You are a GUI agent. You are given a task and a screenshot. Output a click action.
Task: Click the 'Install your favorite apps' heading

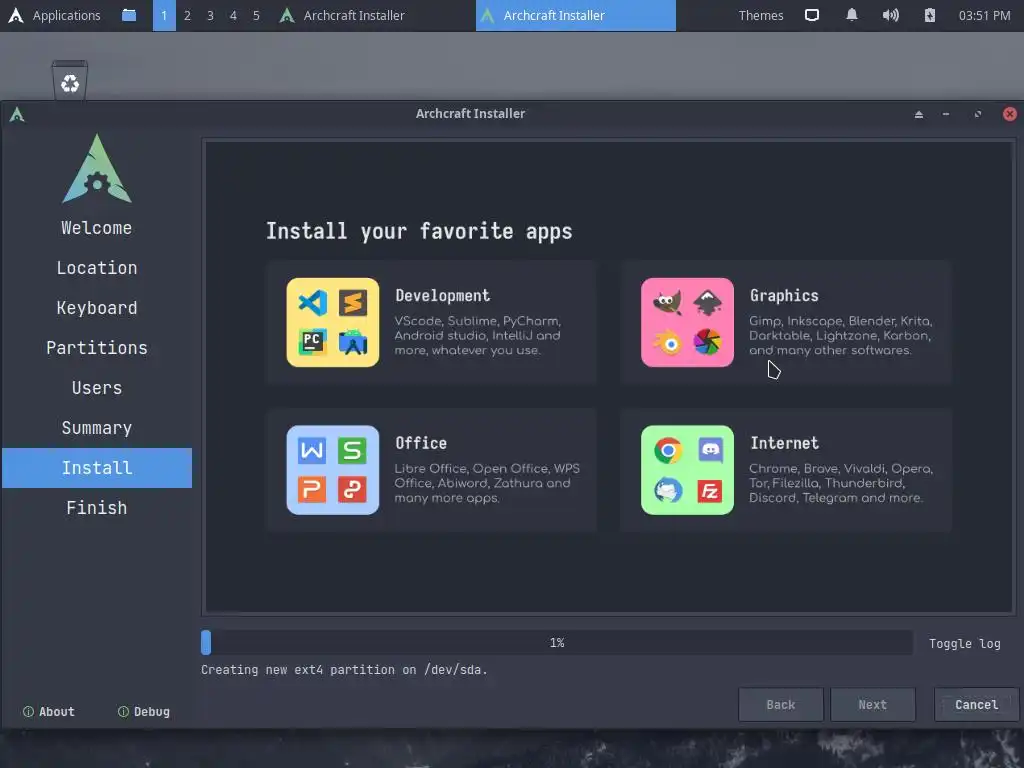(x=419, y=231)
